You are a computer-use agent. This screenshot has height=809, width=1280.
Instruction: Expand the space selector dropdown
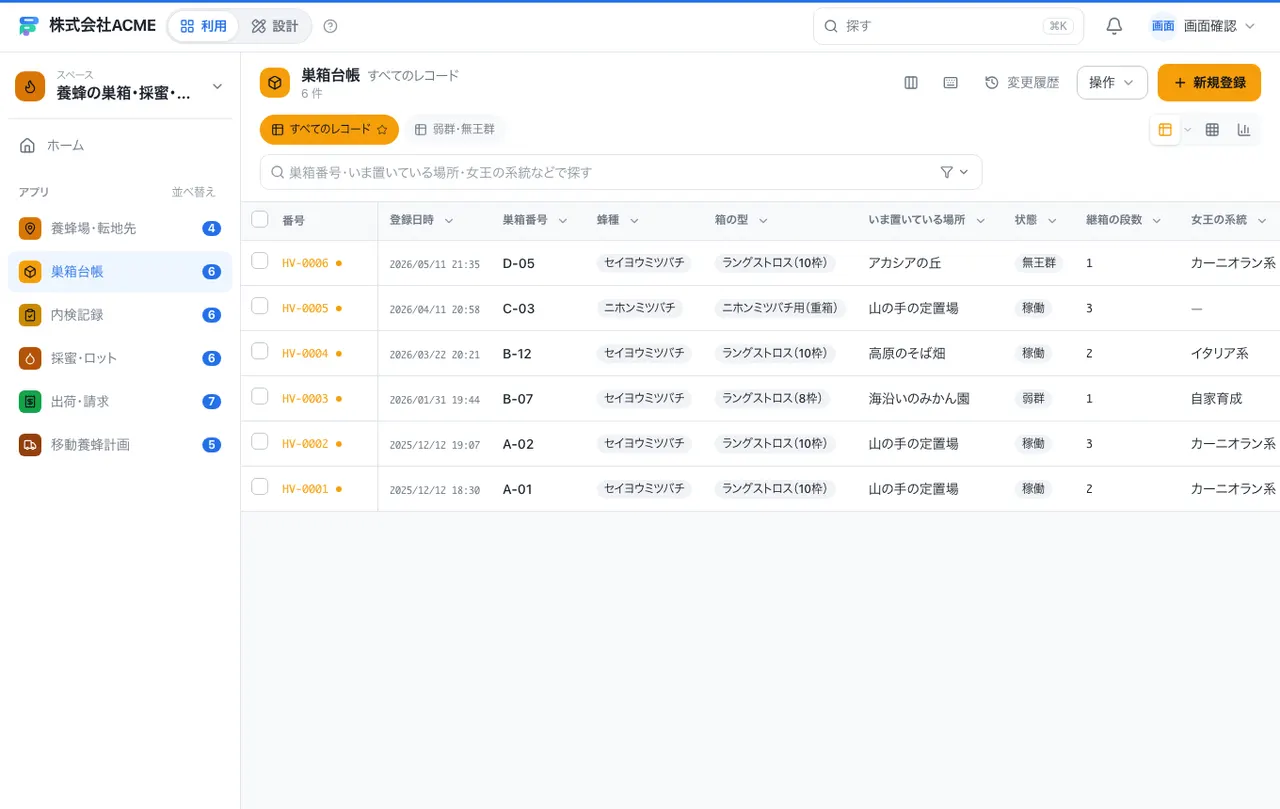pyautogui.click(x=217, y=87)
